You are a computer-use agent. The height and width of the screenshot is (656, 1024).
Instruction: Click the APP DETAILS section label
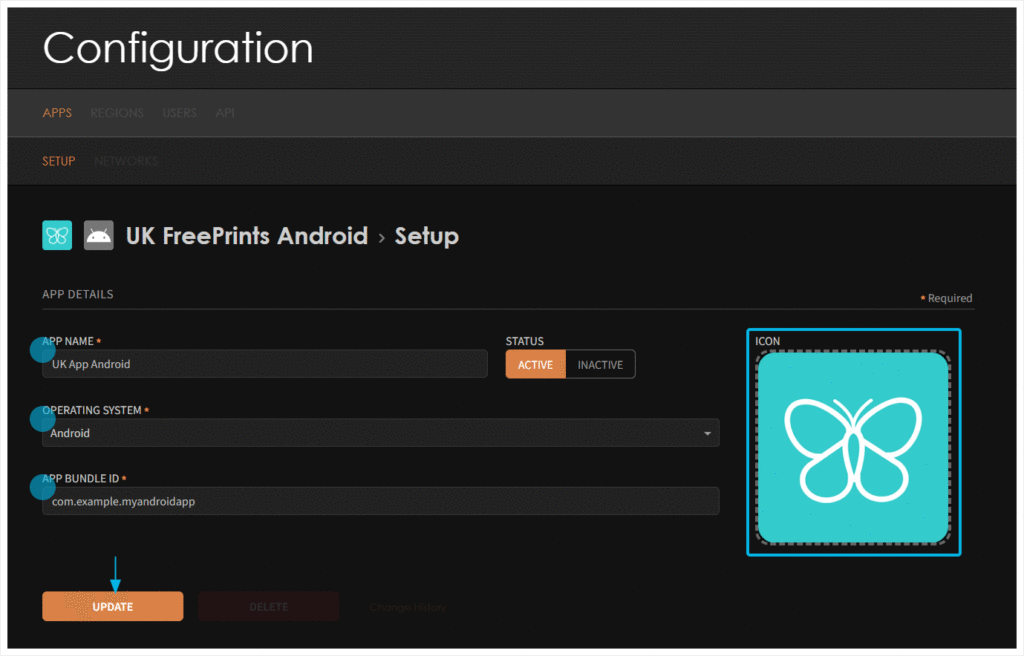[78, 294]
